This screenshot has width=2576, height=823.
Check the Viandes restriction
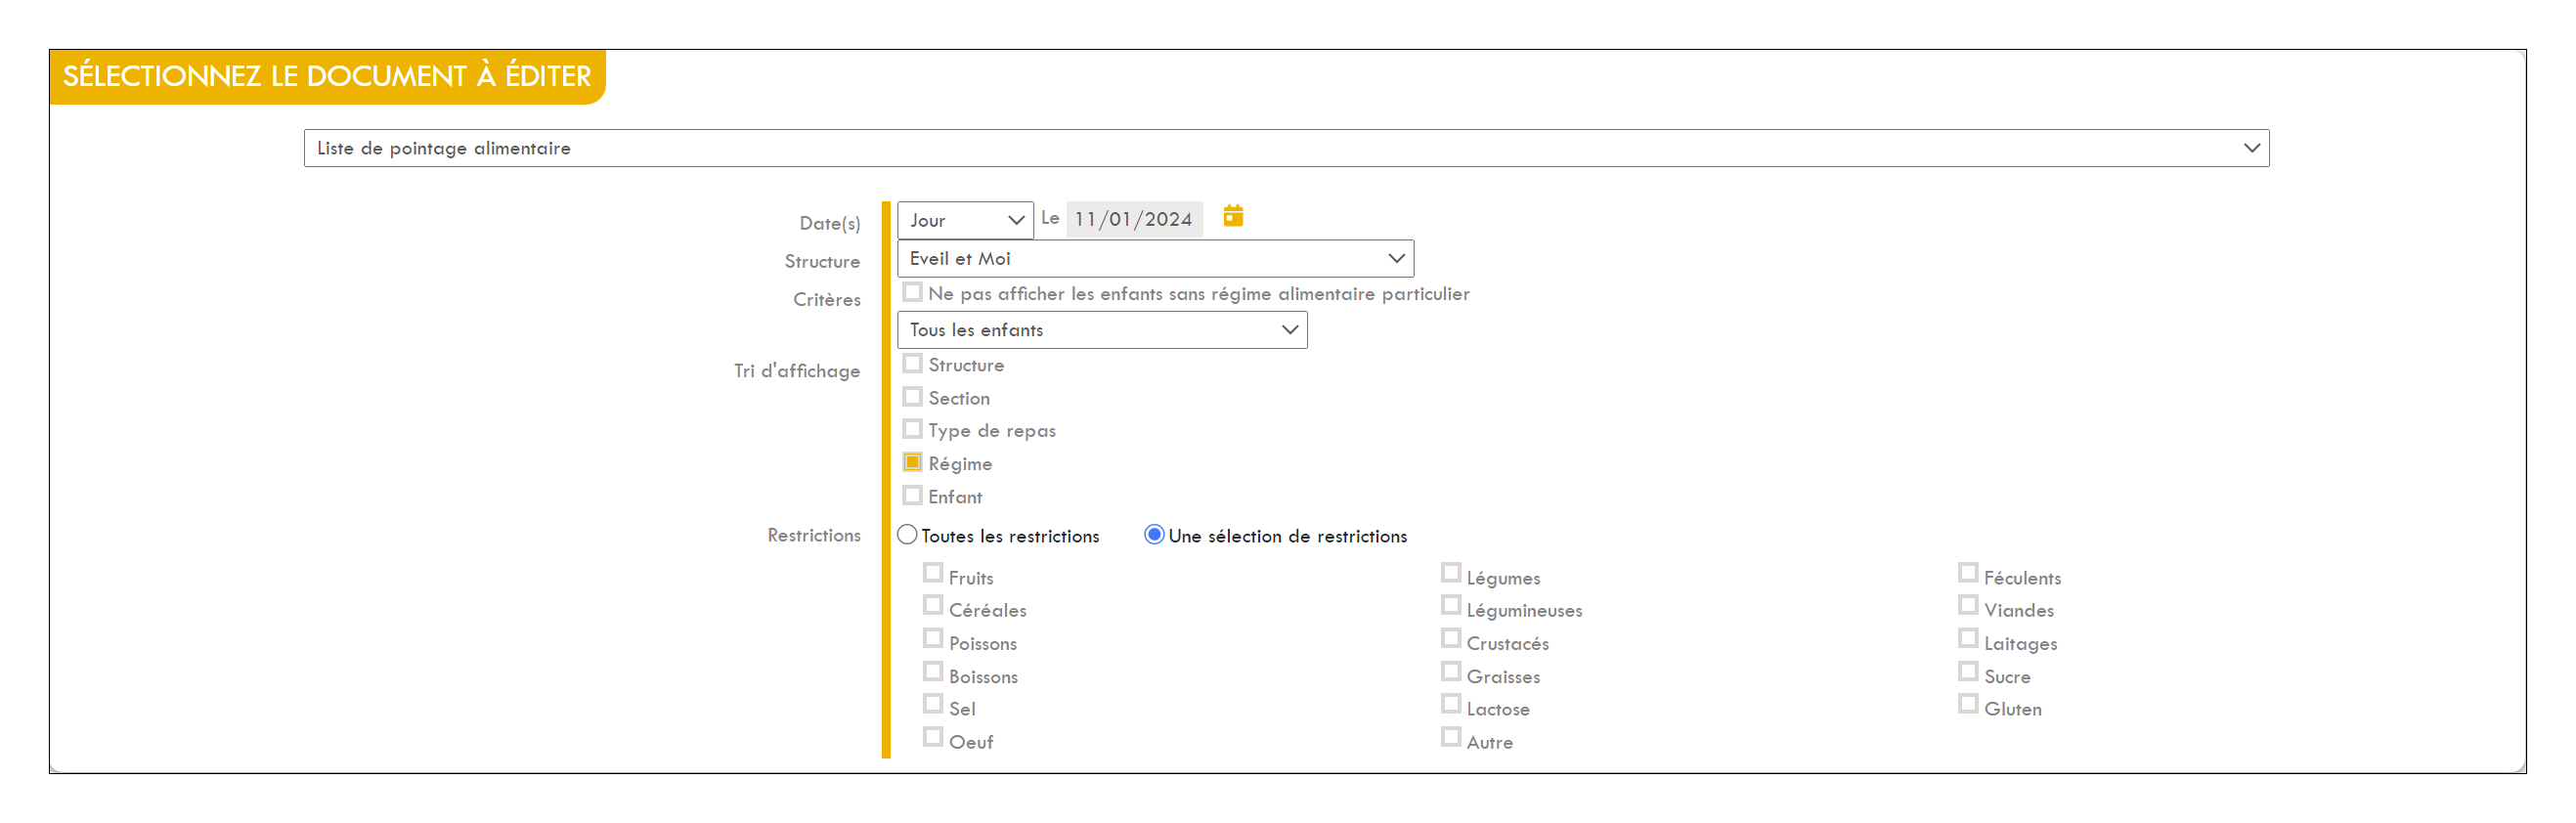coord(1968,605)
